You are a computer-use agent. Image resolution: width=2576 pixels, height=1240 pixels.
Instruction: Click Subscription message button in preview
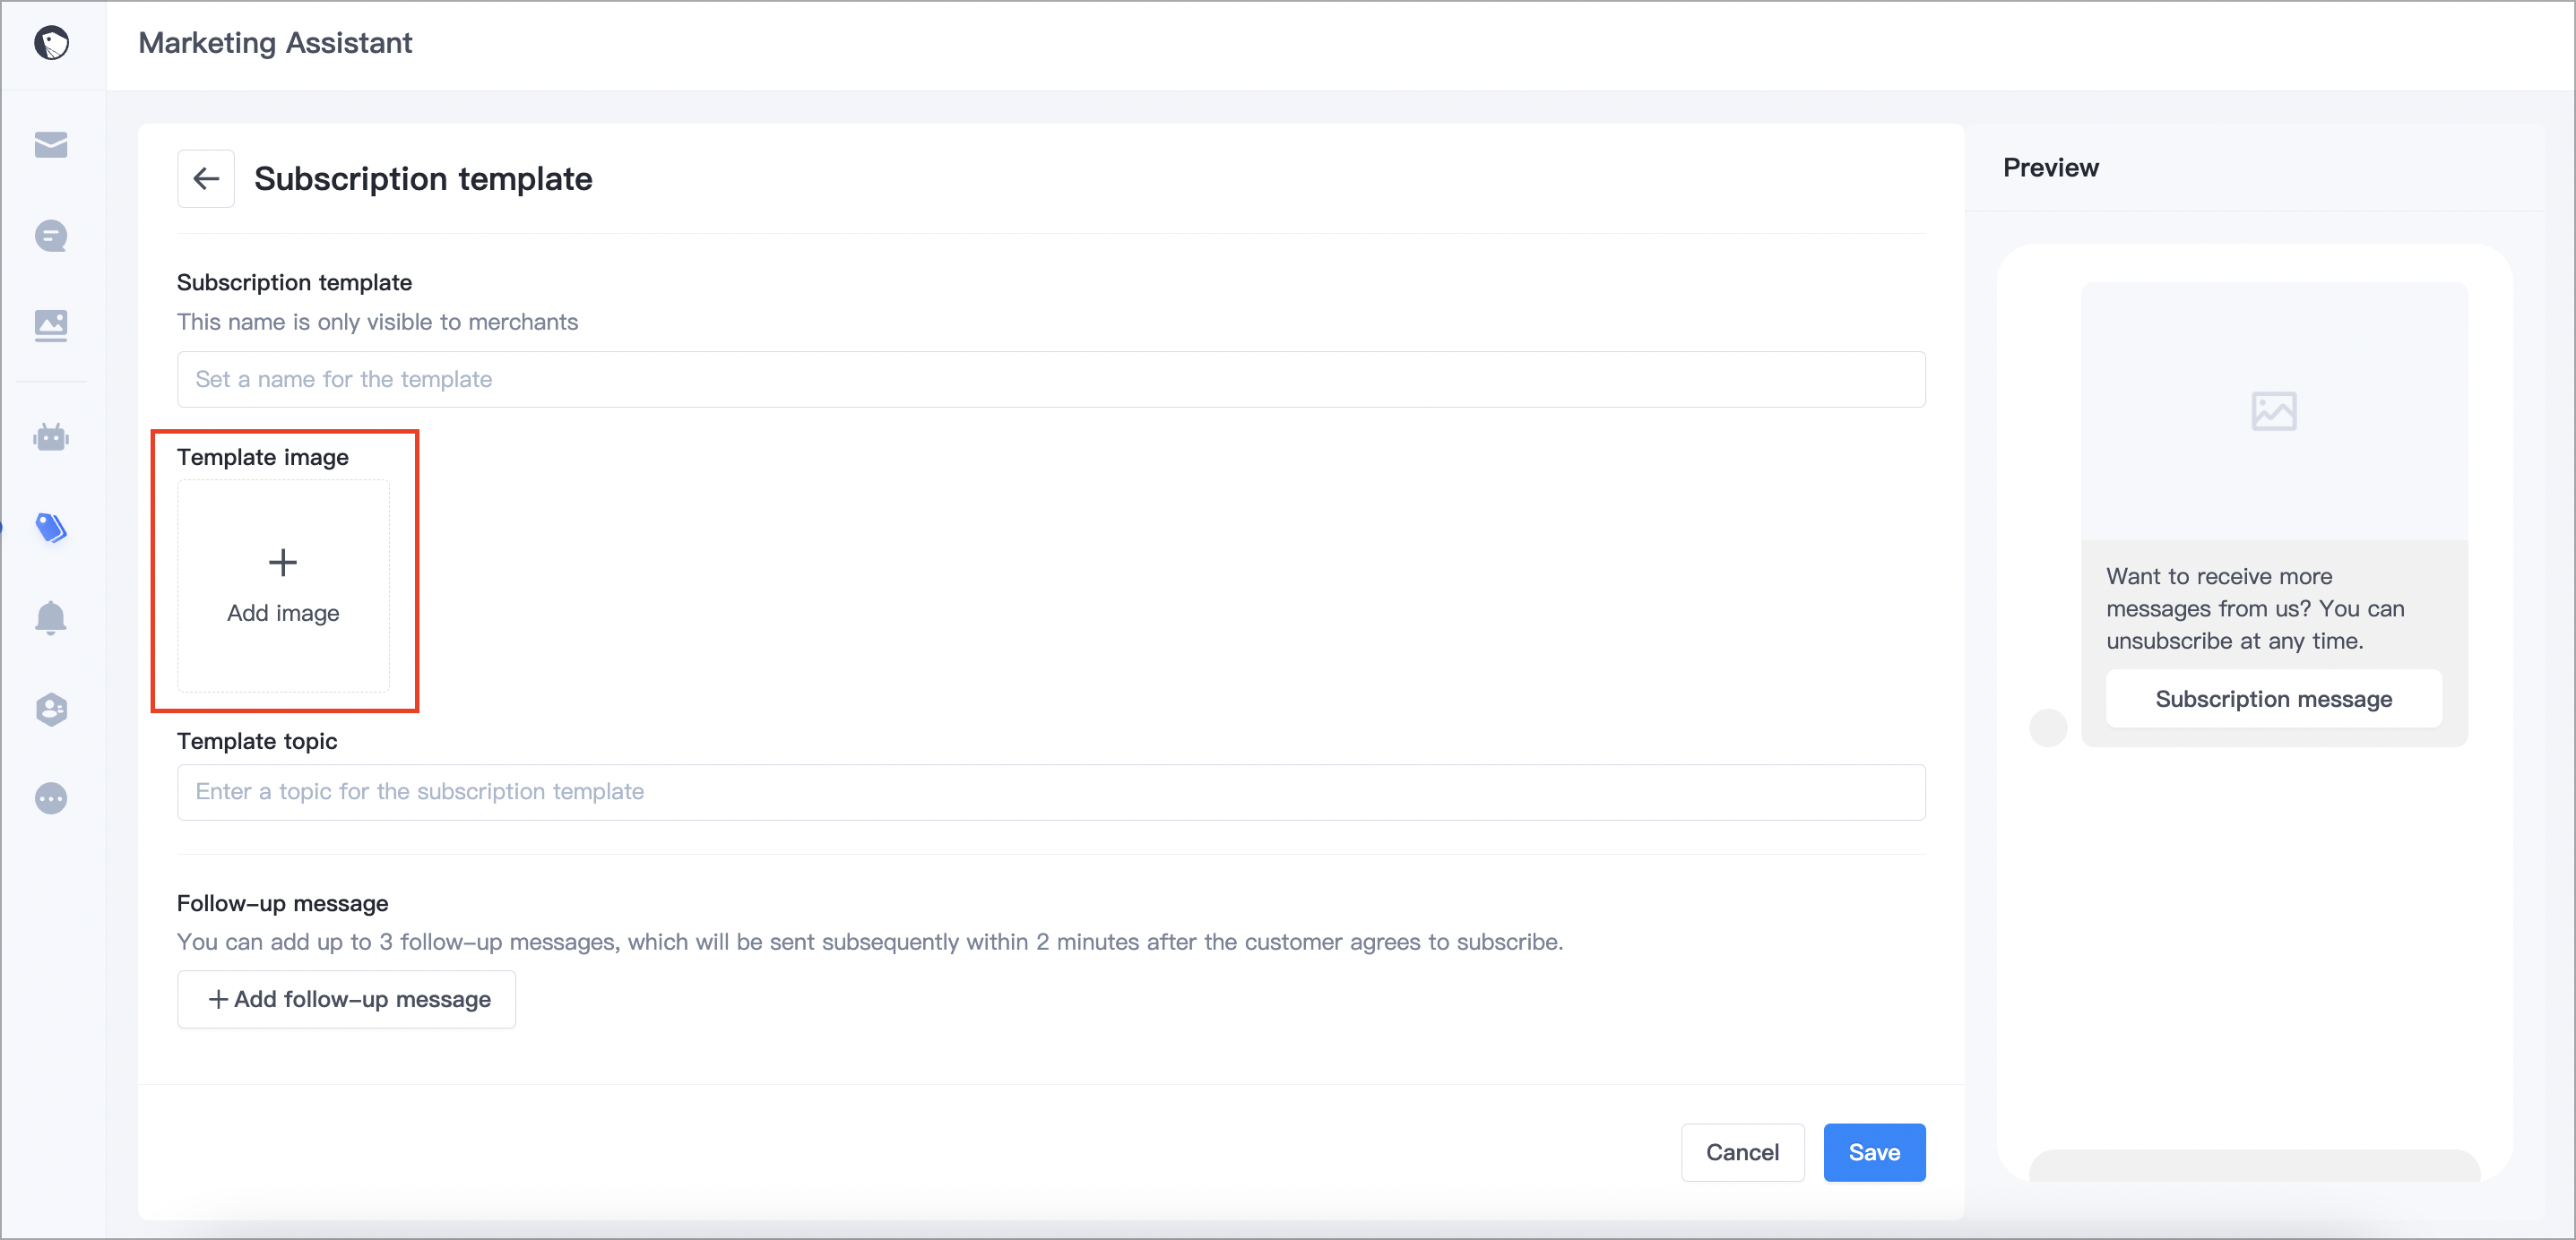[2273, 699]
